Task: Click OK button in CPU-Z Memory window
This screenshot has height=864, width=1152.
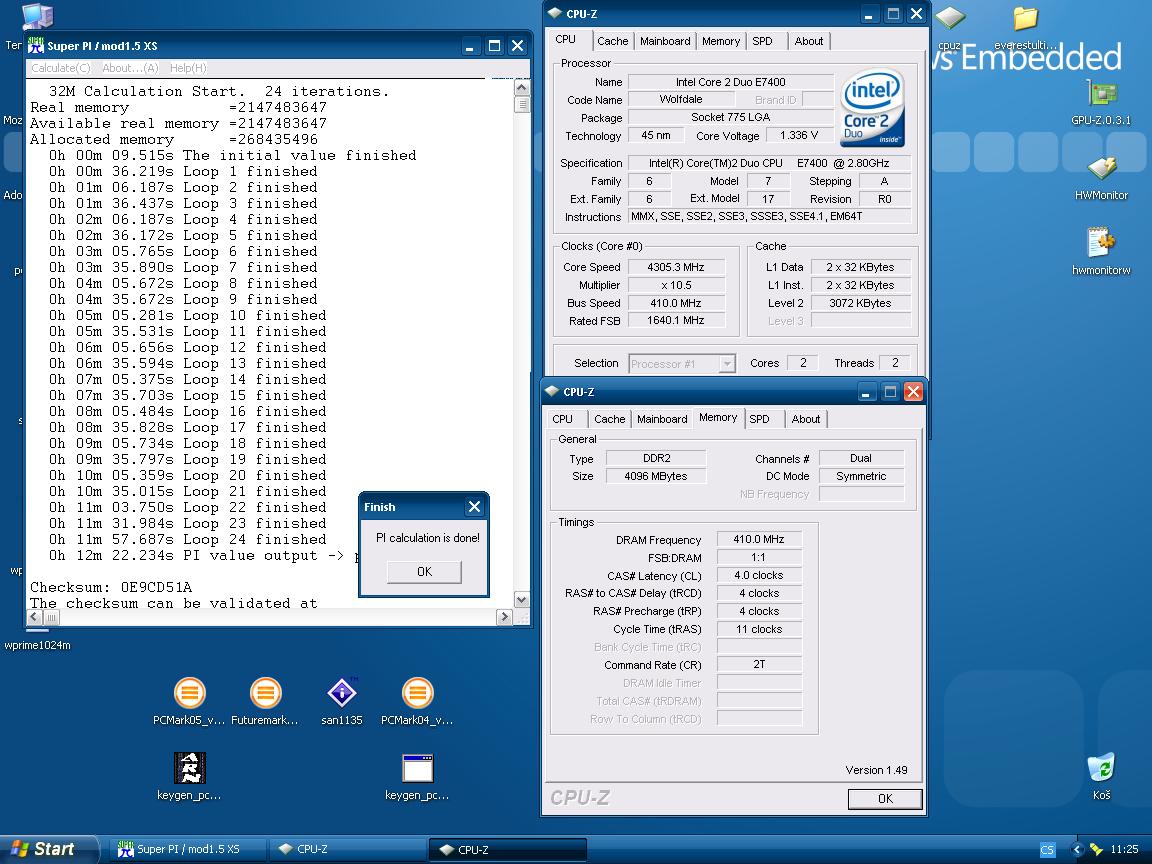Action: click(885, 799)
